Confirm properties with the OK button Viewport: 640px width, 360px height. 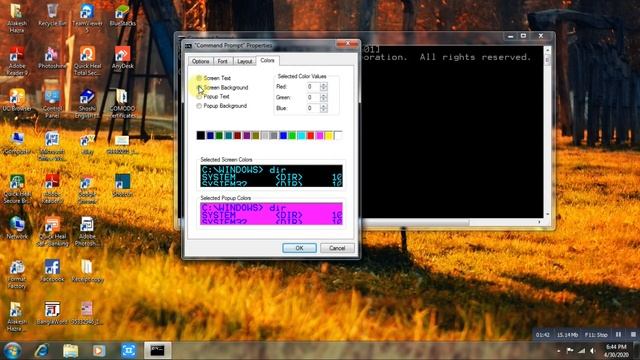299,248
